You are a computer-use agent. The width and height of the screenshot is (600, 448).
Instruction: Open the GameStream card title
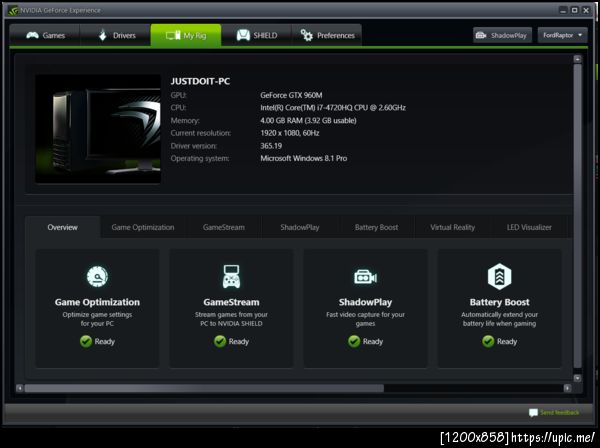pyautogui.click(x=232, y=302)
